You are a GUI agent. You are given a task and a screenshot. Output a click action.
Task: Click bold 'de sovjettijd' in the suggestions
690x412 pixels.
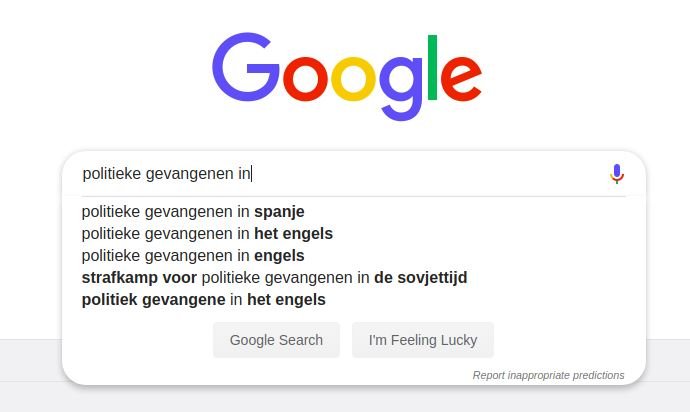click(421, 278)
